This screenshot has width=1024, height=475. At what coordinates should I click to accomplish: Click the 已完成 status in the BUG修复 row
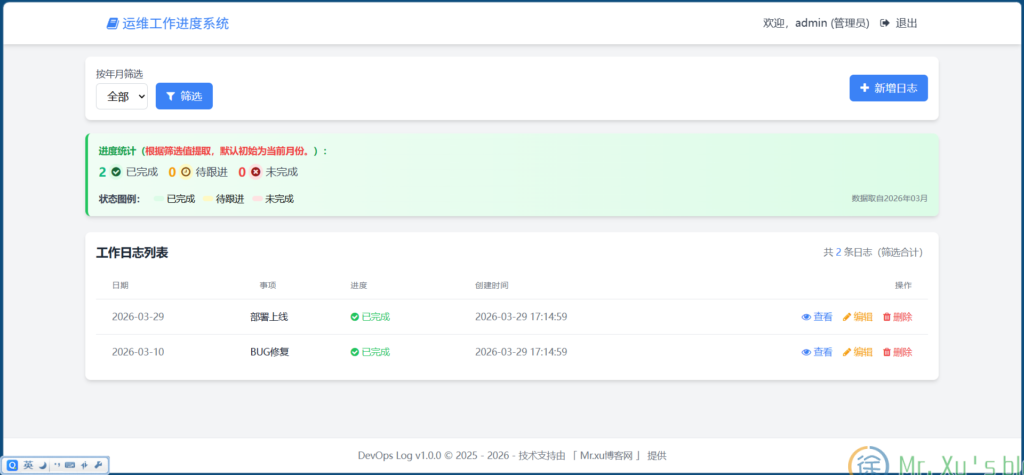(370, 352)
